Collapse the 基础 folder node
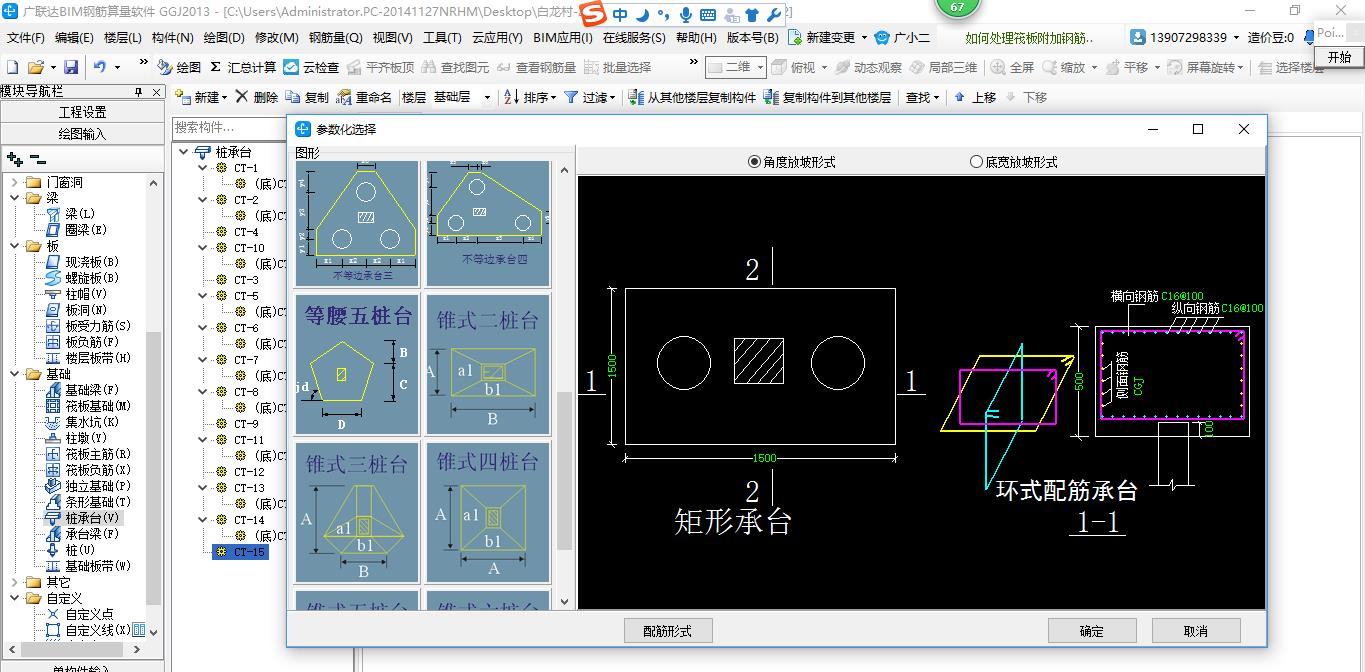The image size is (1365, 672). coord(15,375)
